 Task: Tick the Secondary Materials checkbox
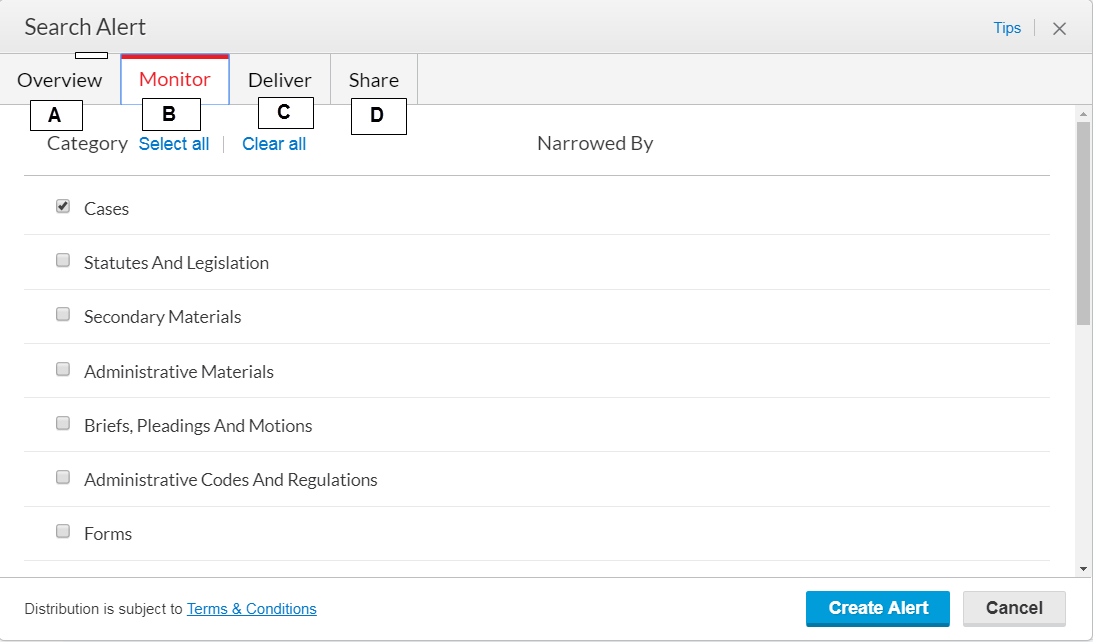coord(63,315)
